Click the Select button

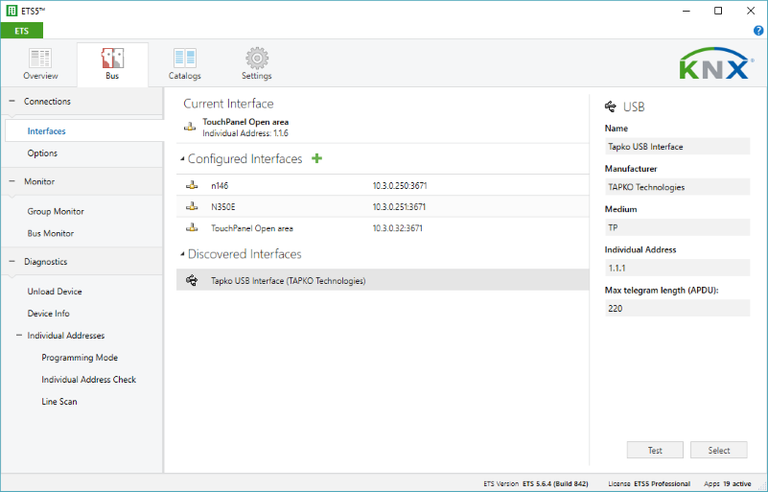click(x=719, y=450)
